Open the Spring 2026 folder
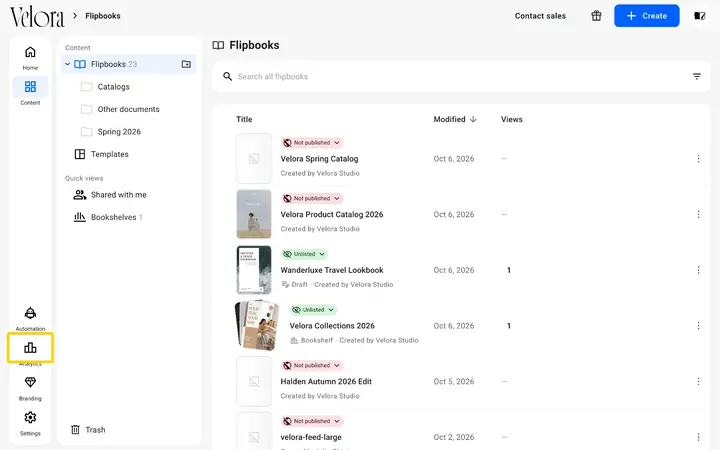 point(119,132)
